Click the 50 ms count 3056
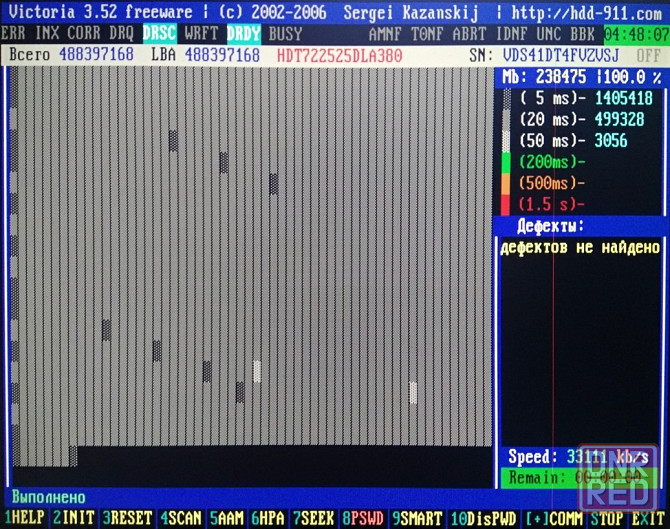 pyautogui.click(x=611, y=141)
